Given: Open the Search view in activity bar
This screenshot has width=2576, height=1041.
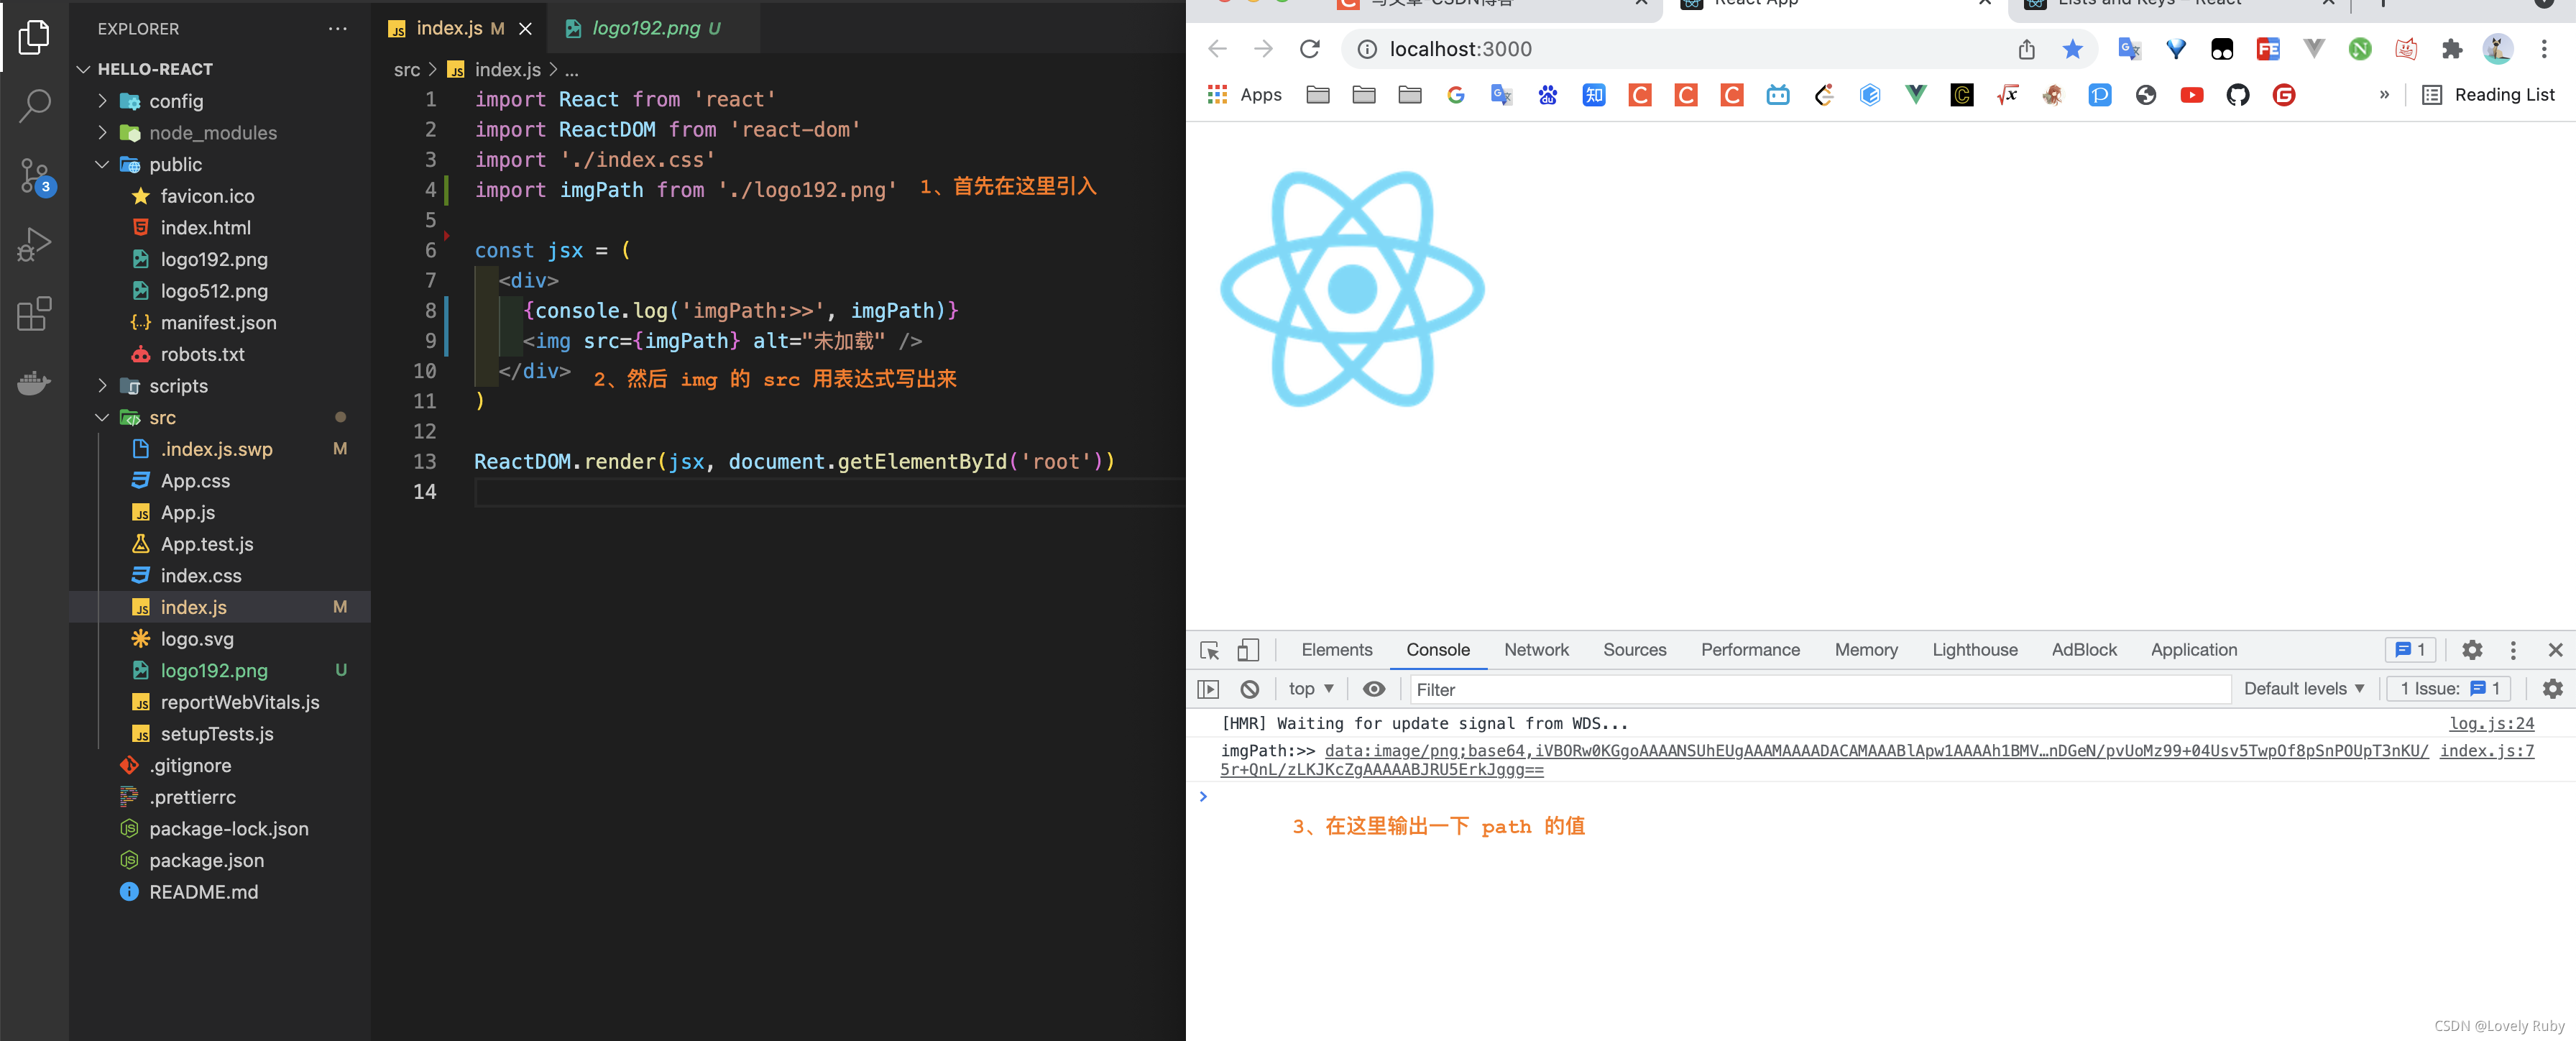Looking at the screenshot, I should pos(34,106).
